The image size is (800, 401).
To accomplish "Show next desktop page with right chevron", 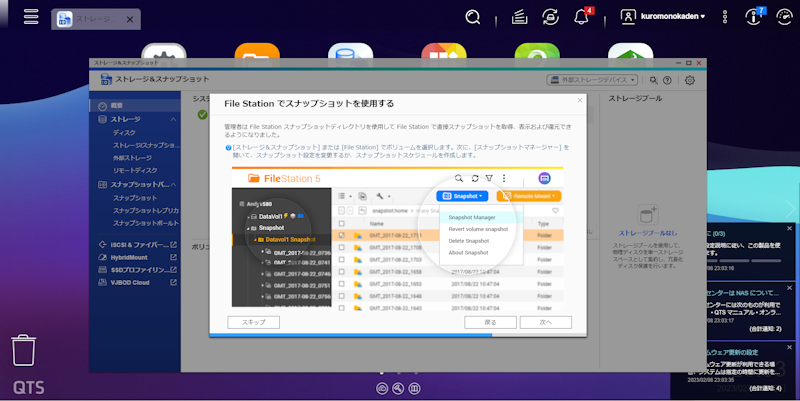I will (x=790, y=208).
